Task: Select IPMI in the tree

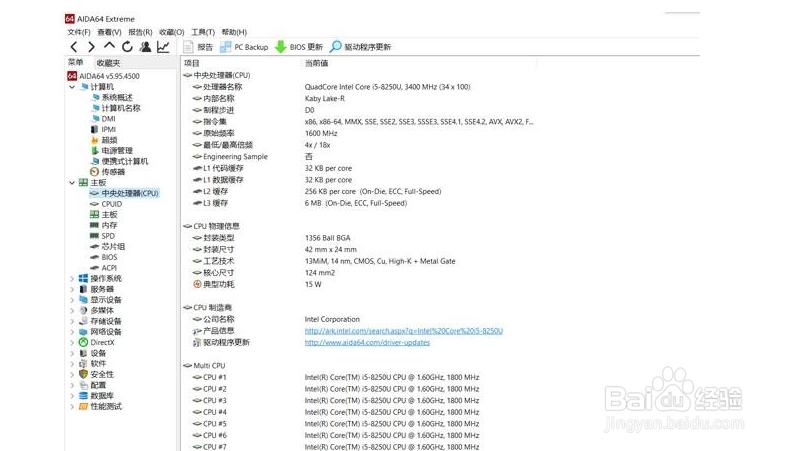Action: coord(103,129)
